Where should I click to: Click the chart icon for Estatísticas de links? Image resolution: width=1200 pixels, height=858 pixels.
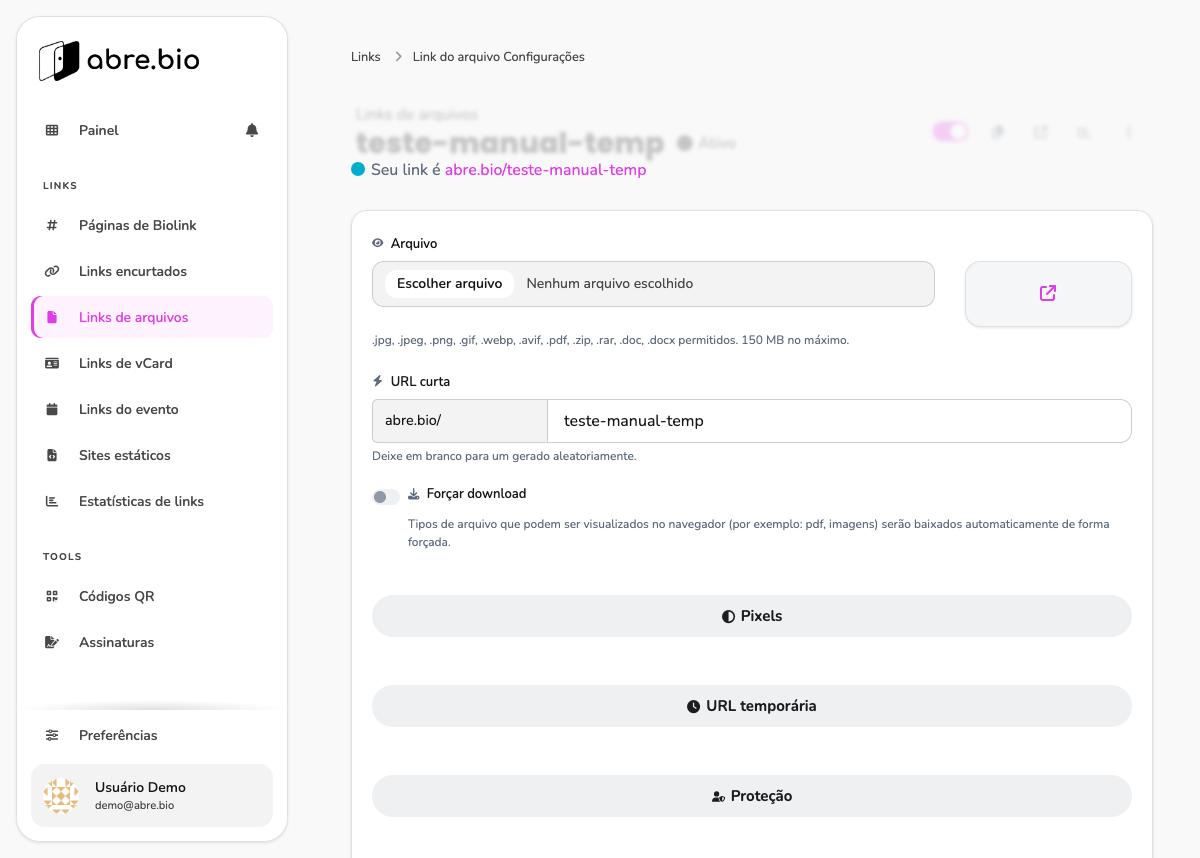pyautogui.click(x=52, y=502)
